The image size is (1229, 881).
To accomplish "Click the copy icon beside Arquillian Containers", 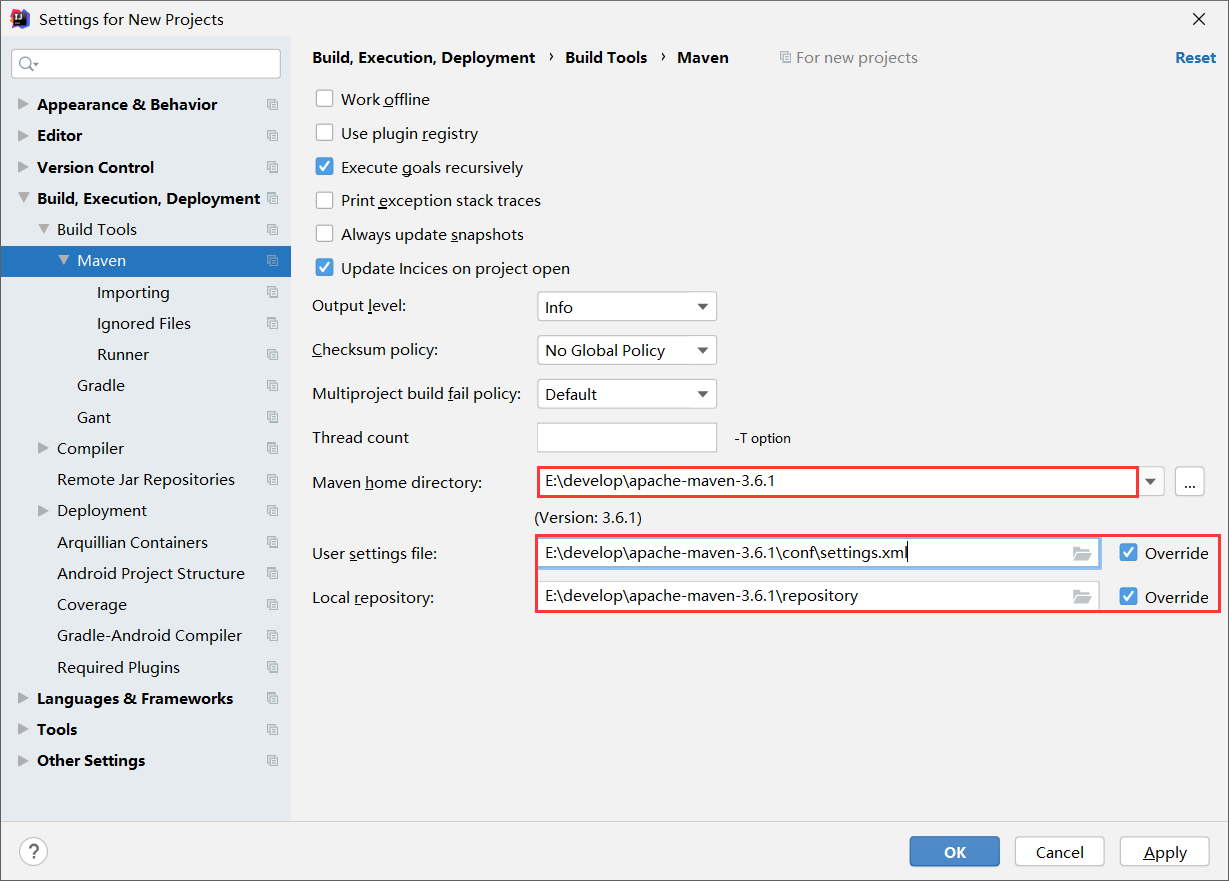I will [272, 543].
